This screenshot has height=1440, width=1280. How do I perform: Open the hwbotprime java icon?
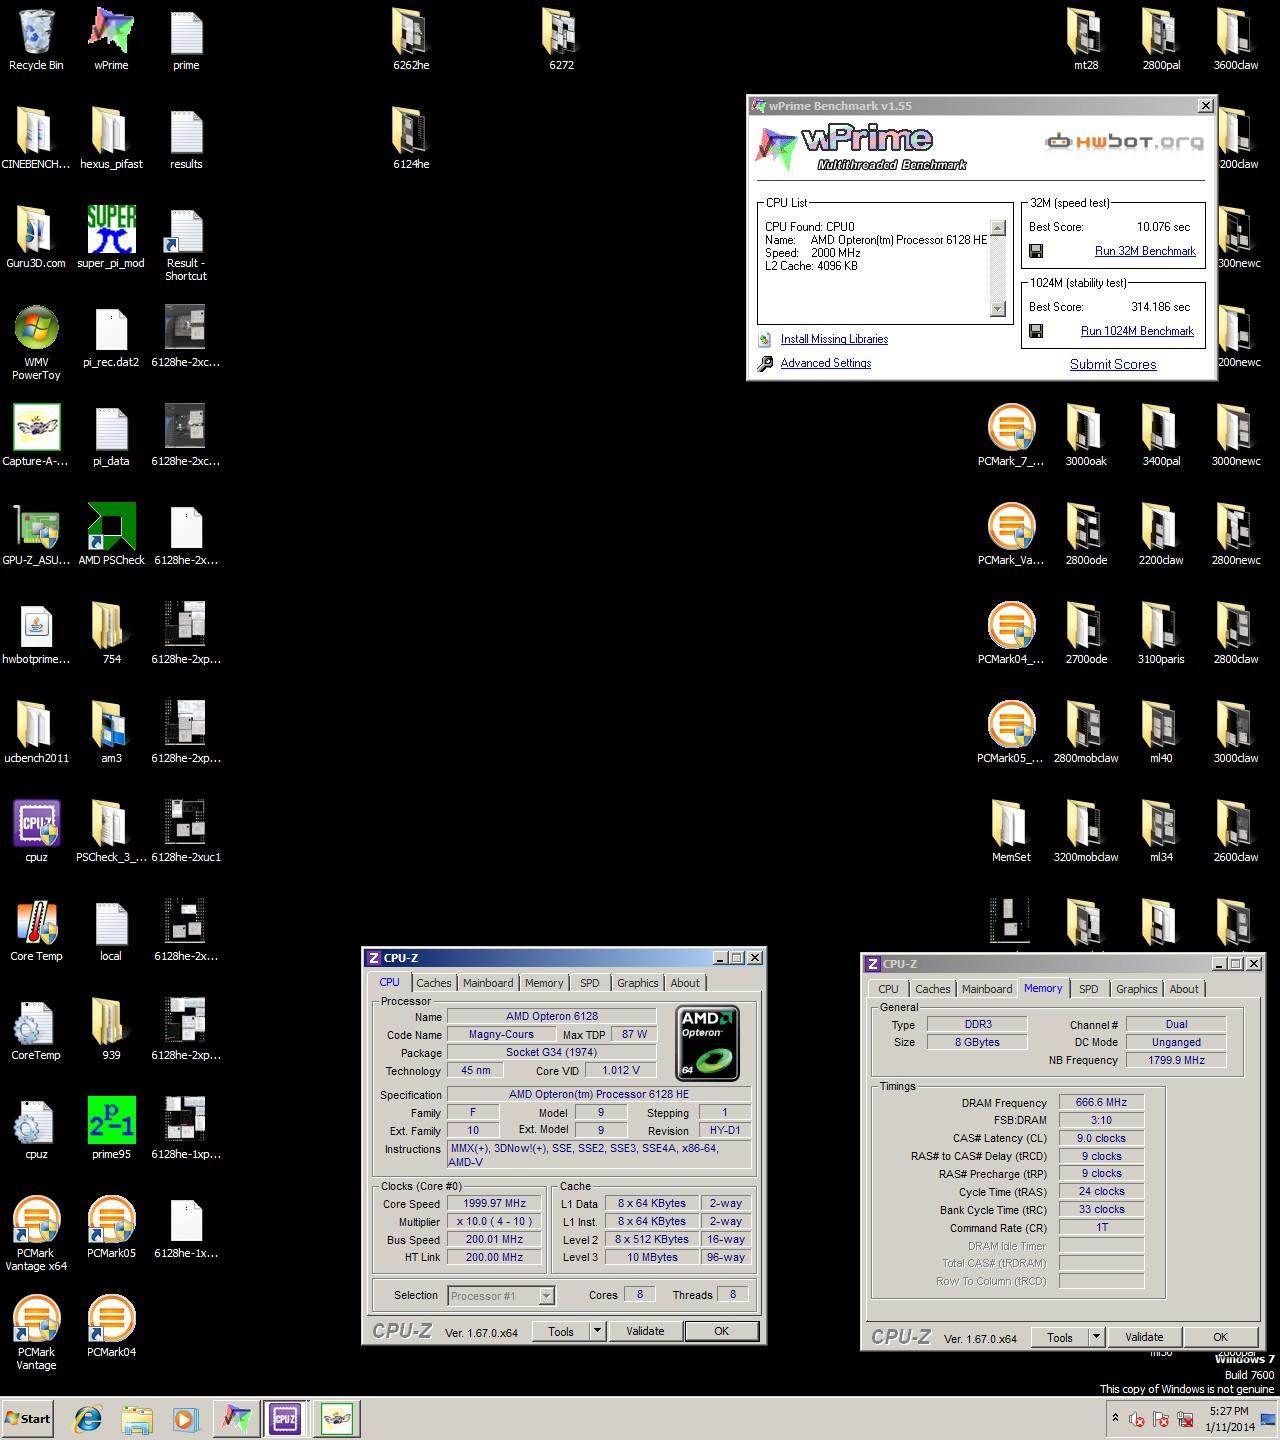tap(36, 632)
